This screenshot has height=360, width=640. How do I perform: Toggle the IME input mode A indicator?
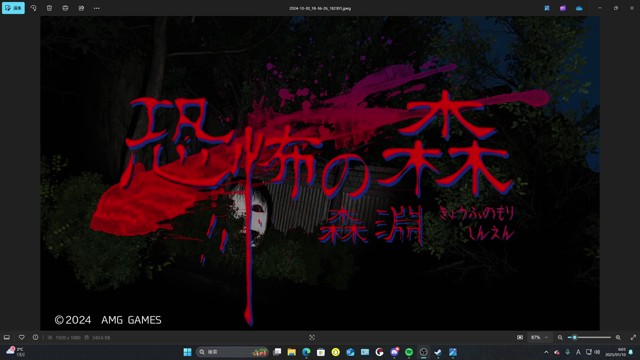[578, 352]
